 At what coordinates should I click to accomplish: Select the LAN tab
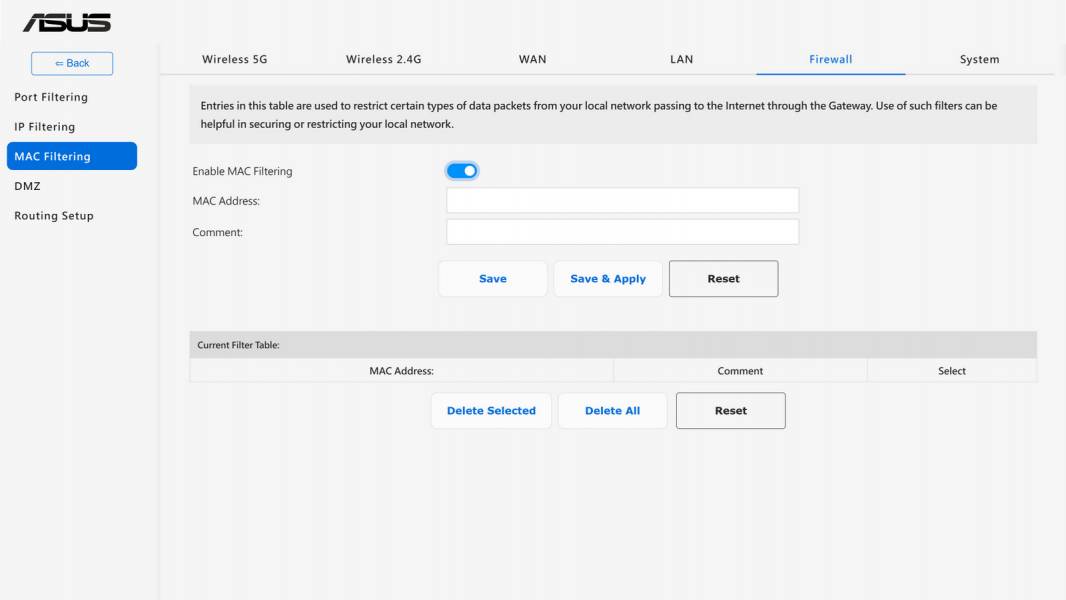tap(681, 59)
